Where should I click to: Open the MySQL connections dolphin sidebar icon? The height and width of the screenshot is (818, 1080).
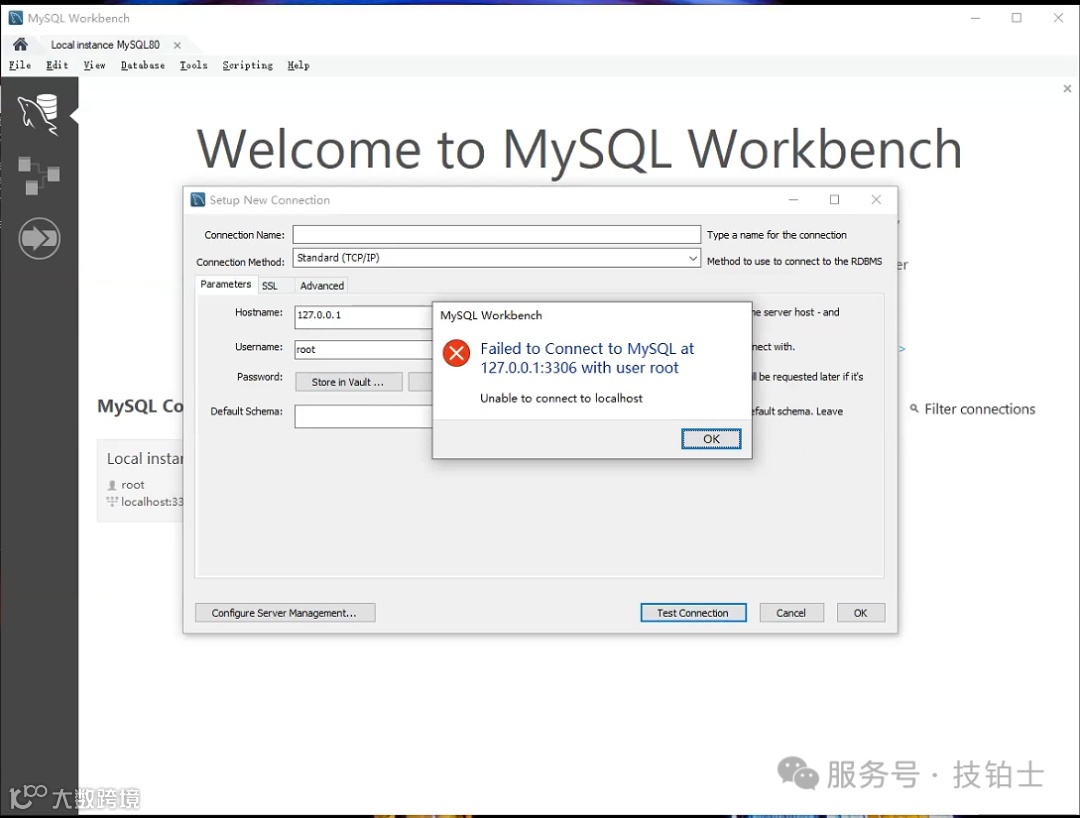[39, 114]
